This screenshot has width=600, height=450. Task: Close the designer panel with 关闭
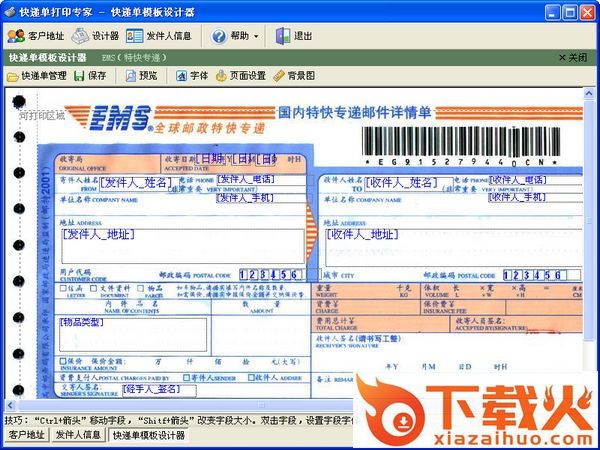point(573,58)
